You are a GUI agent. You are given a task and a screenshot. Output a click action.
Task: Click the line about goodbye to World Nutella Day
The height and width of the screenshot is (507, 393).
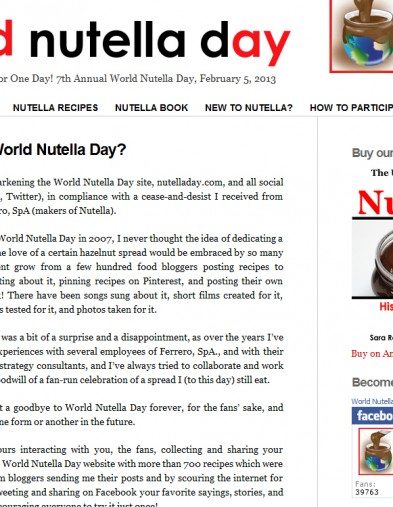coord(141,407)
